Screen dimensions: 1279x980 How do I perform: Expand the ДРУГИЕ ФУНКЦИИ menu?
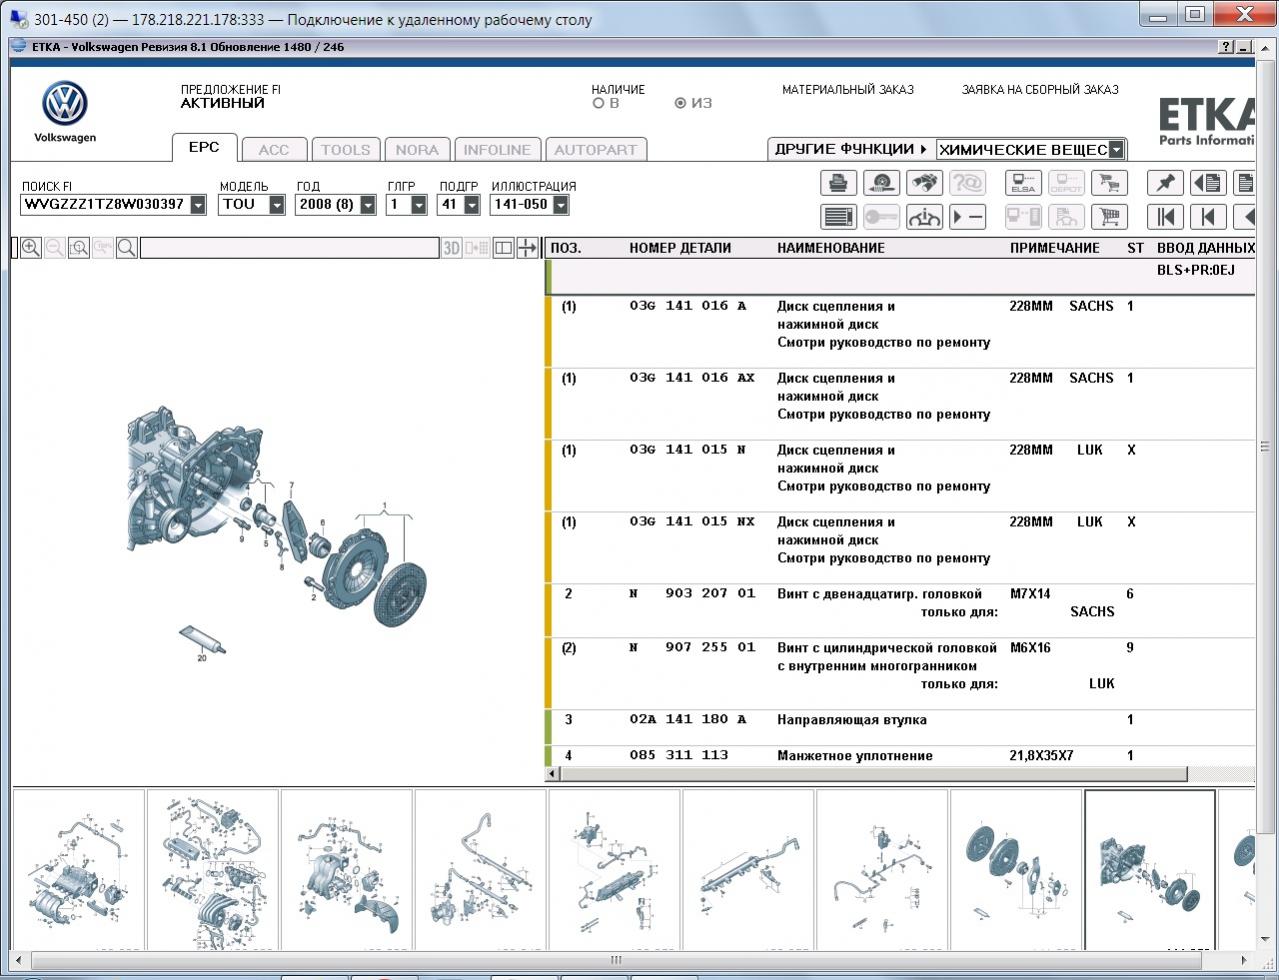(x=851, y=149)
